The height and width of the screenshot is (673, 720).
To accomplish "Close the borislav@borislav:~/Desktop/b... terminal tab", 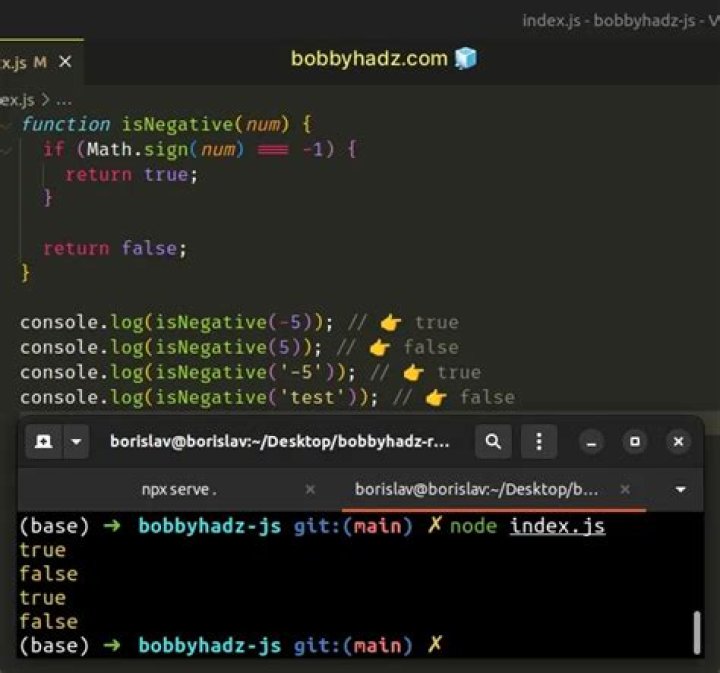I will click(x=625, y=489).
